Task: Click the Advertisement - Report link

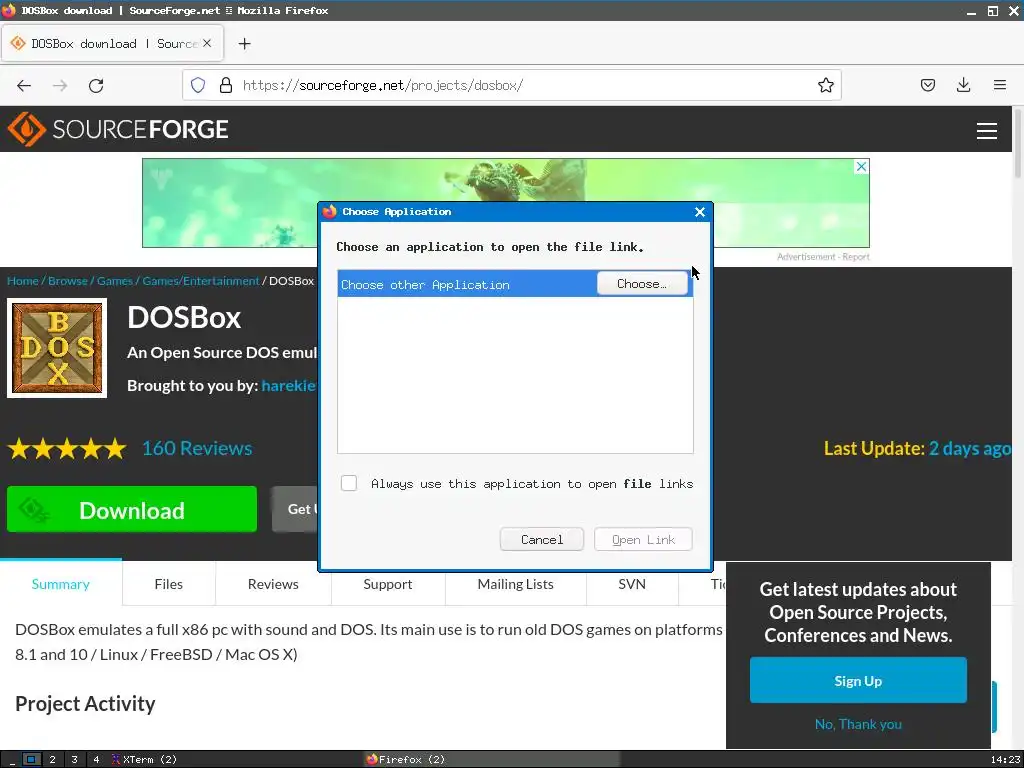Action: [x=823, y=257]
